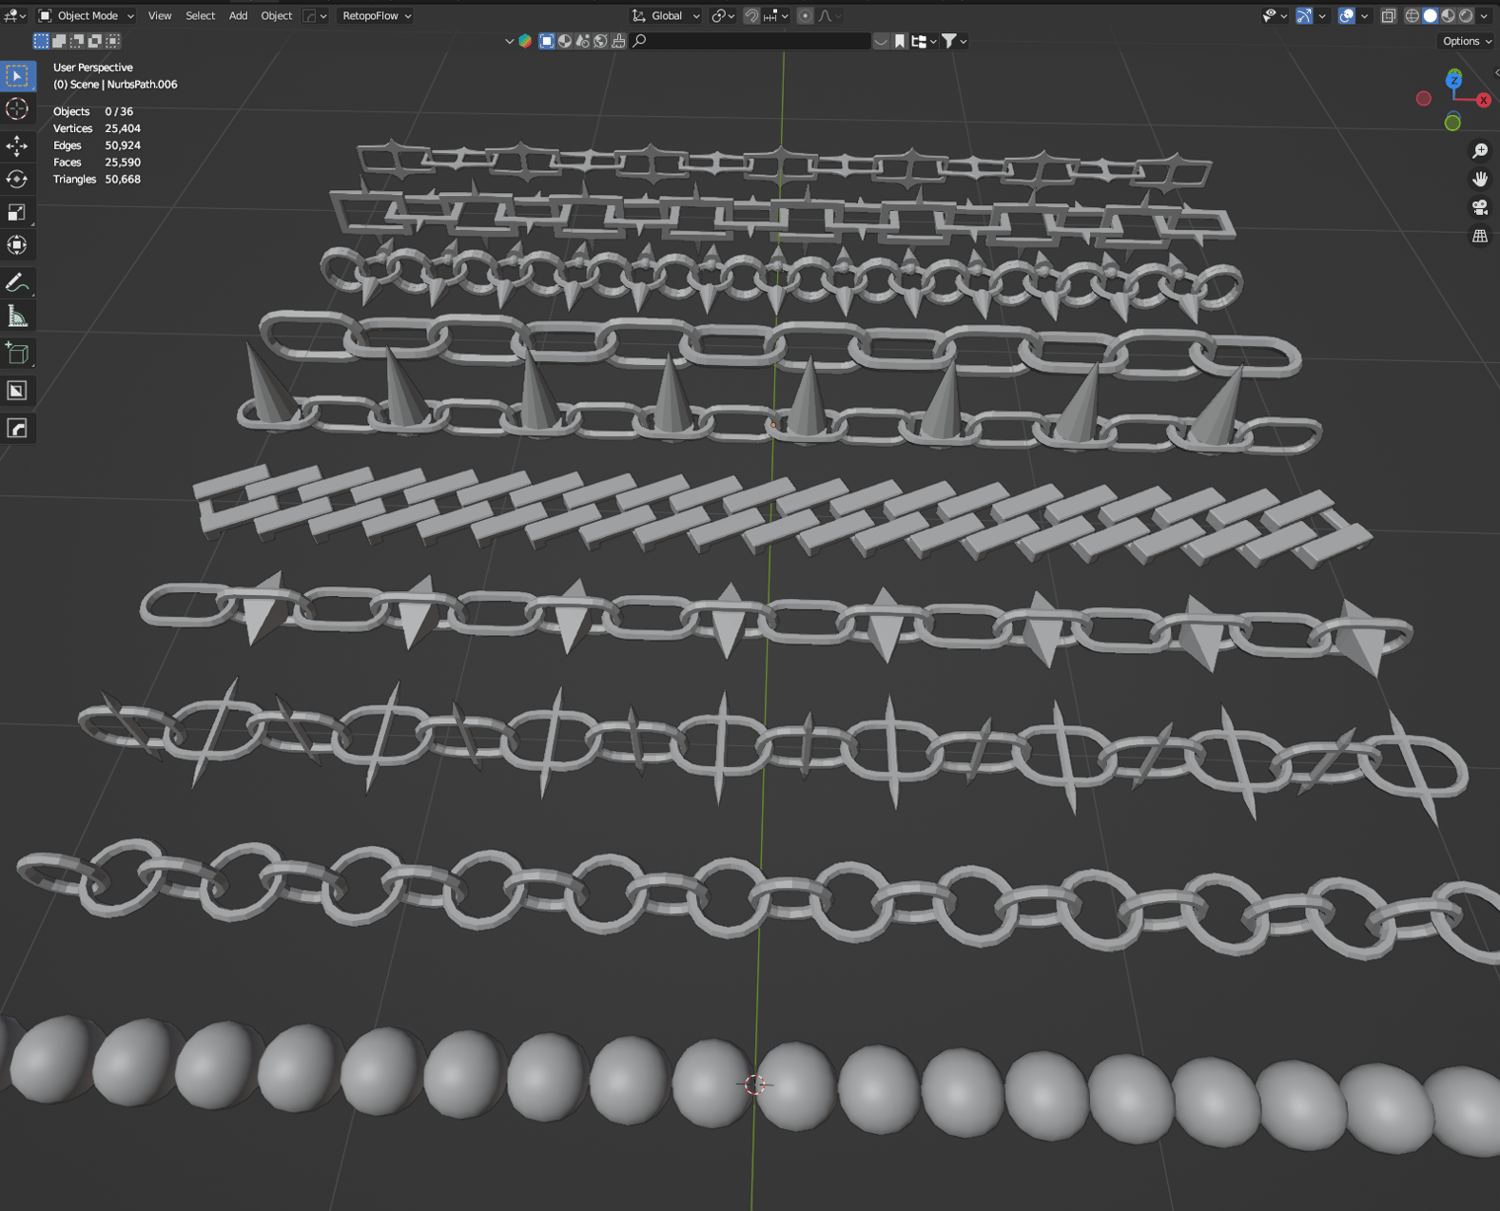This screenshot has height=1211, width=1500.
Task: Switch to Material Preview shading
Action: coord(1448,16)
